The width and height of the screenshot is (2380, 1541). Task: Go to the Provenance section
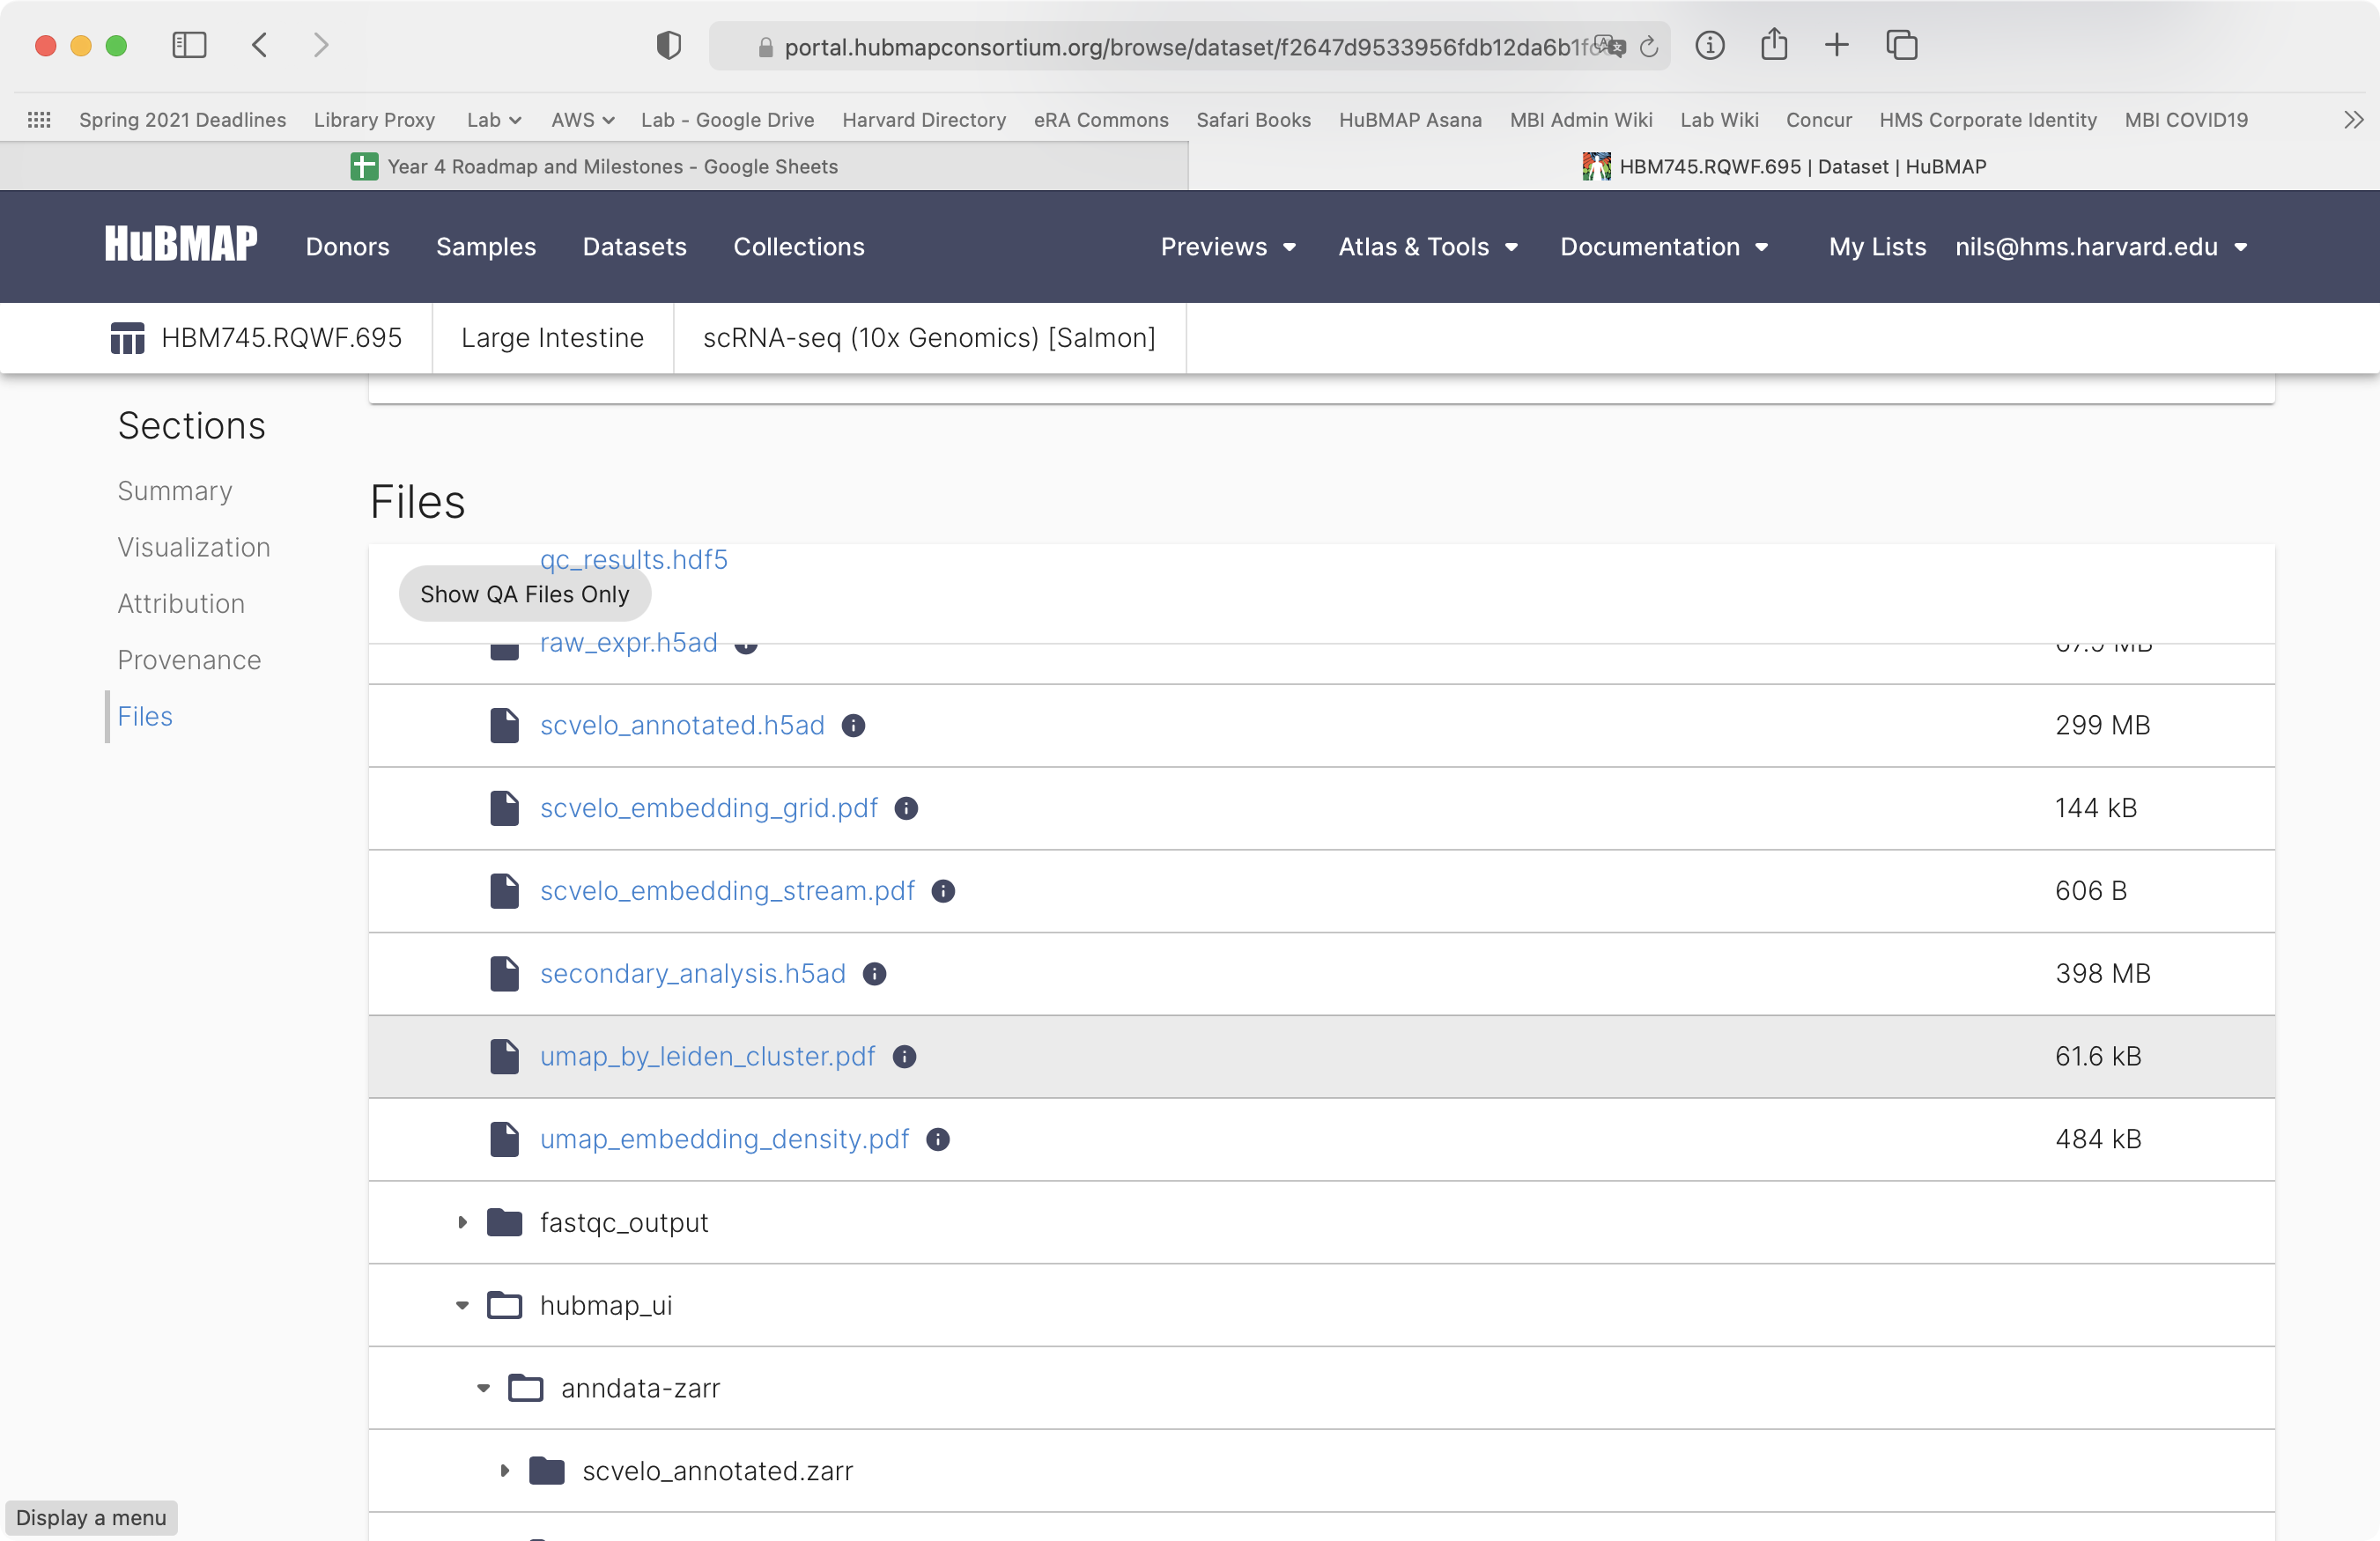(189, 660)
